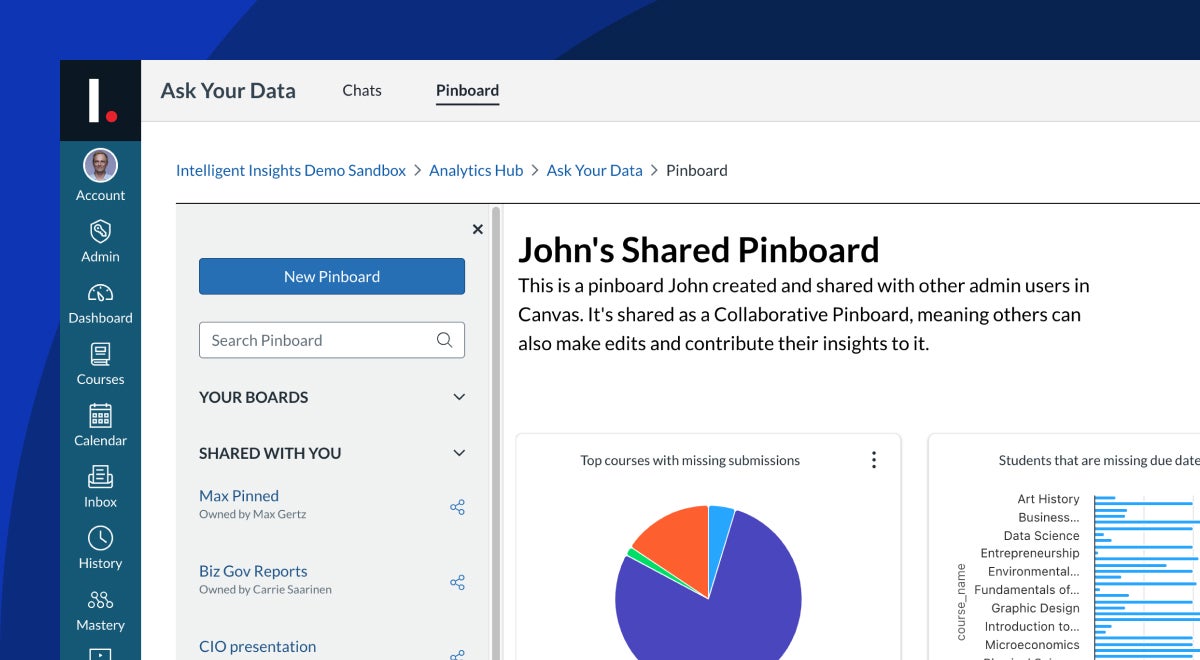Viewport: 1200px width, 660px height.
Task: Click share icon for Max Pinned board
Action: pyautogui.click(x=457, y=507)
